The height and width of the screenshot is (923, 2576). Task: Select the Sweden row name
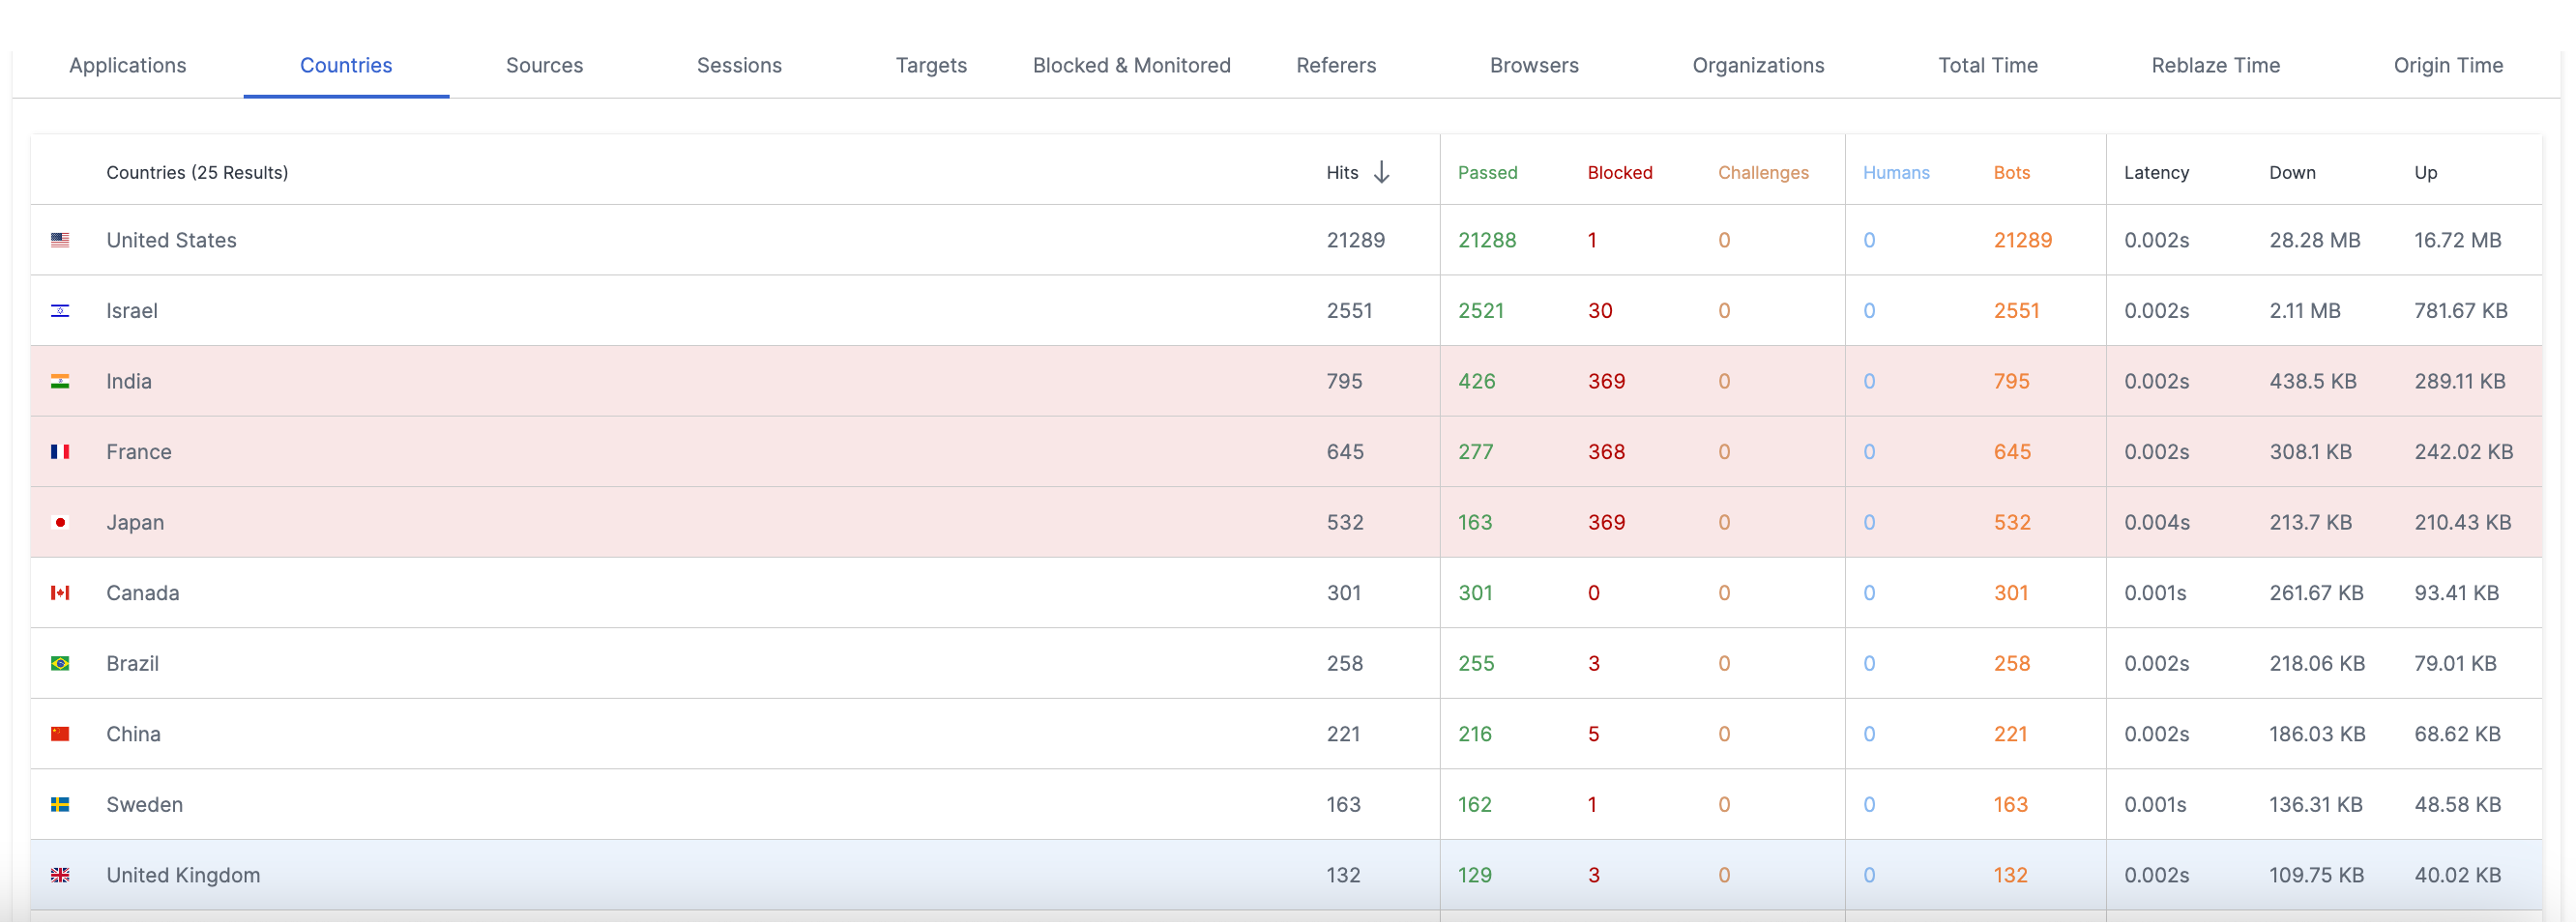tap(144, 805)
